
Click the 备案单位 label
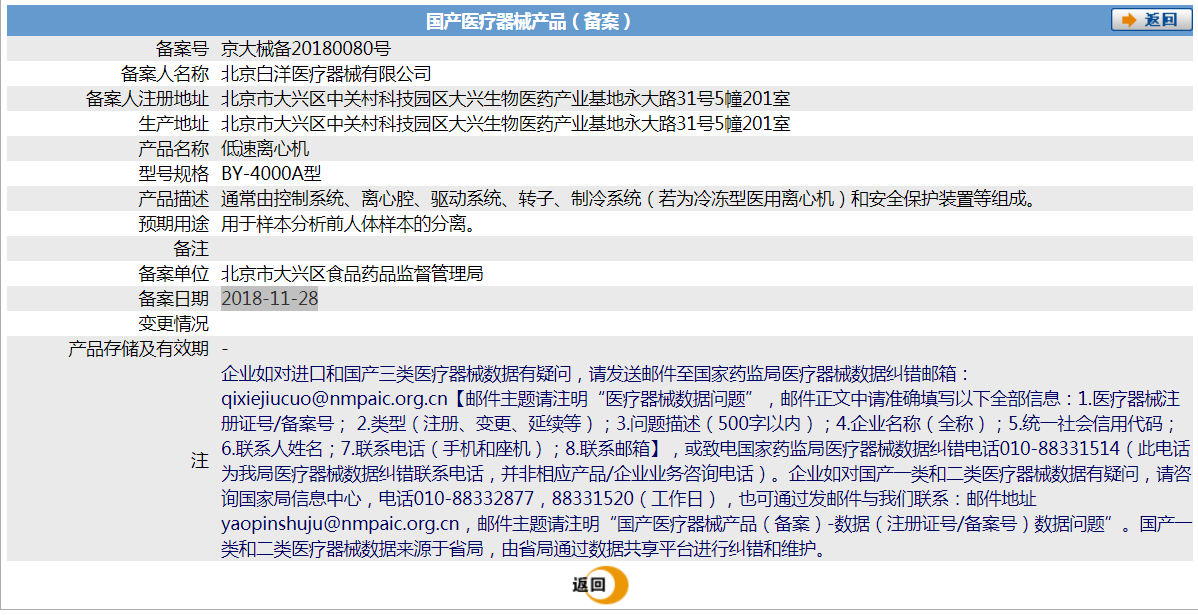point(173,274)
